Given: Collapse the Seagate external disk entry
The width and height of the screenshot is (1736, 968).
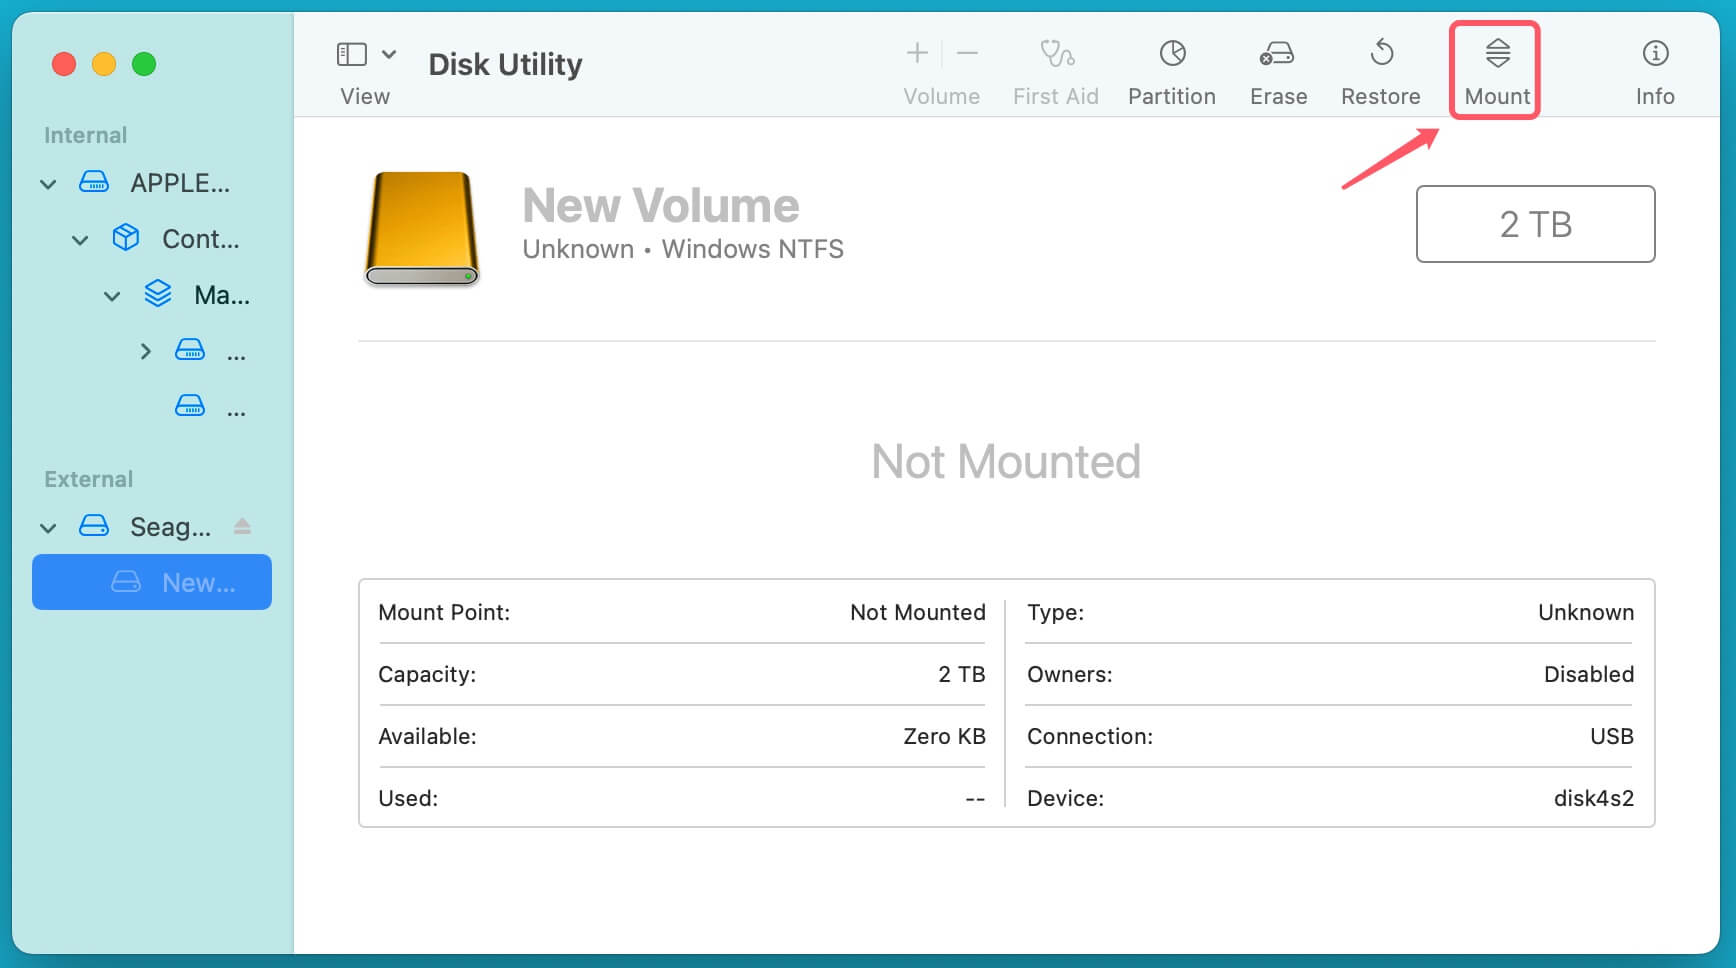Looking at the screenshot, I should 47,527.
